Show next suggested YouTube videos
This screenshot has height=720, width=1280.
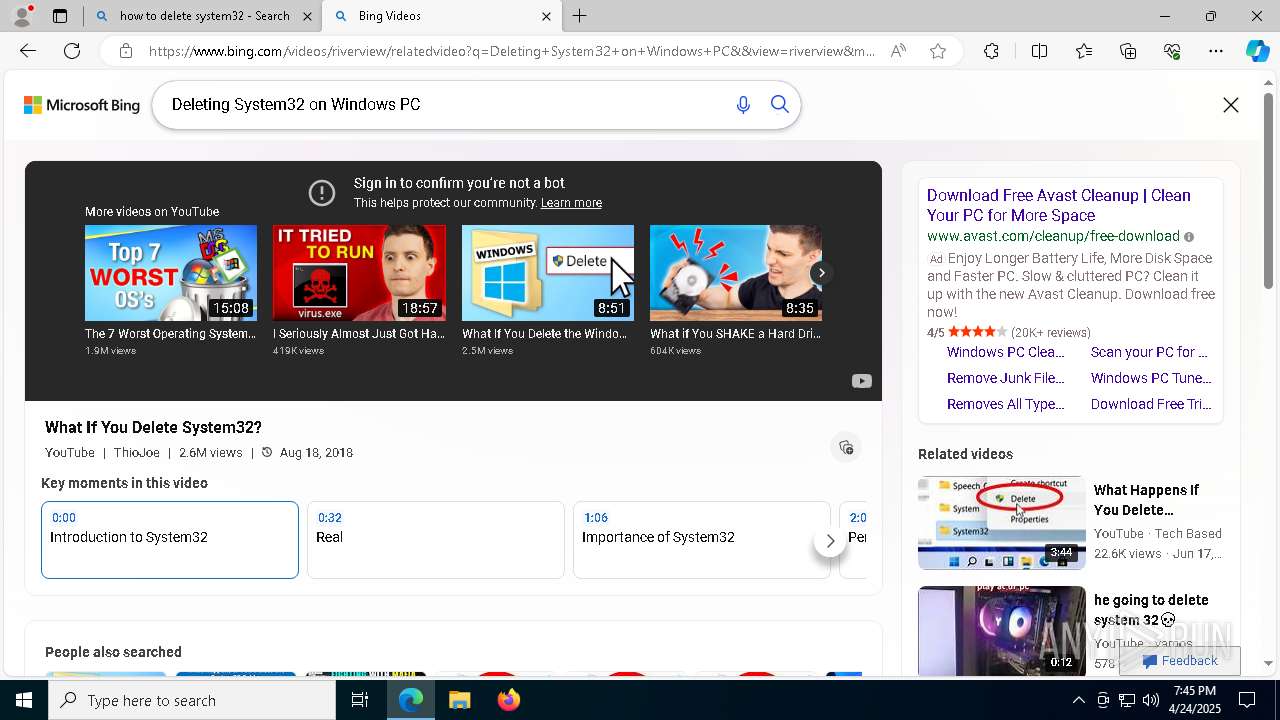click(821, 273)
